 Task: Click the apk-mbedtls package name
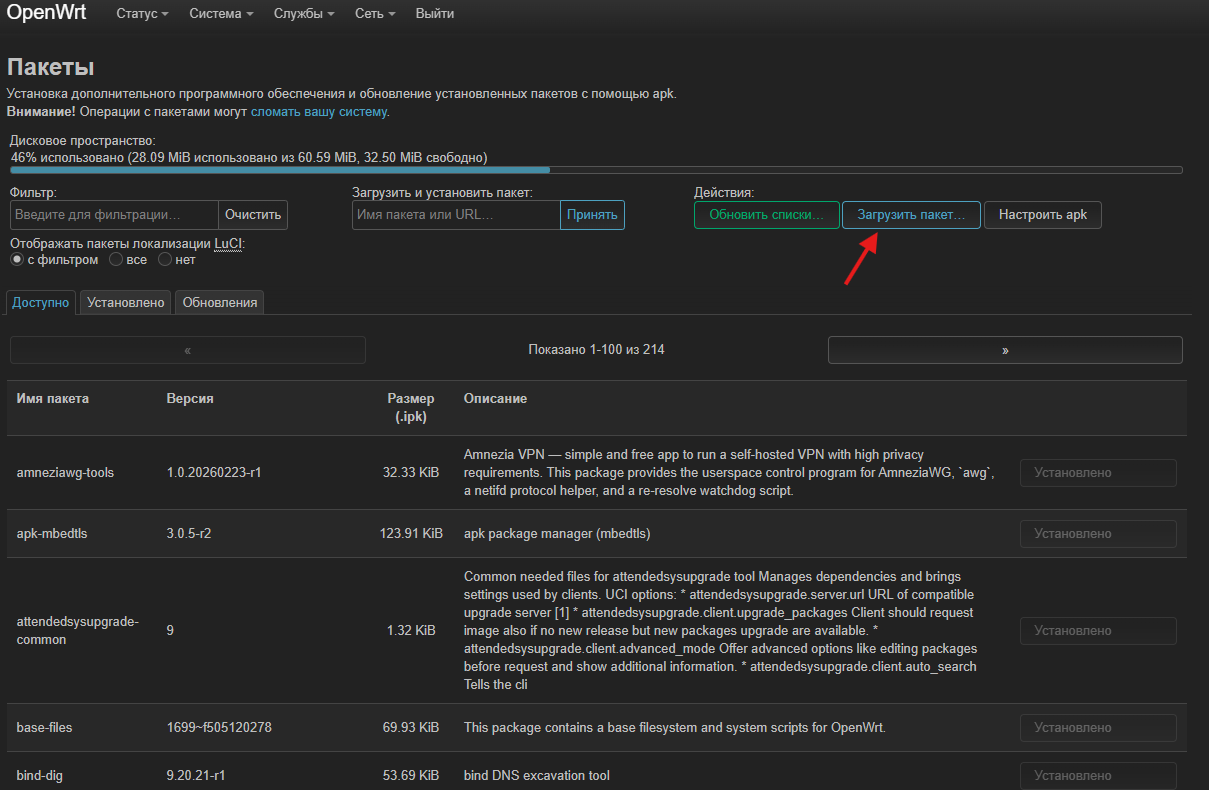pyautogui.click(x=52, y=534)
